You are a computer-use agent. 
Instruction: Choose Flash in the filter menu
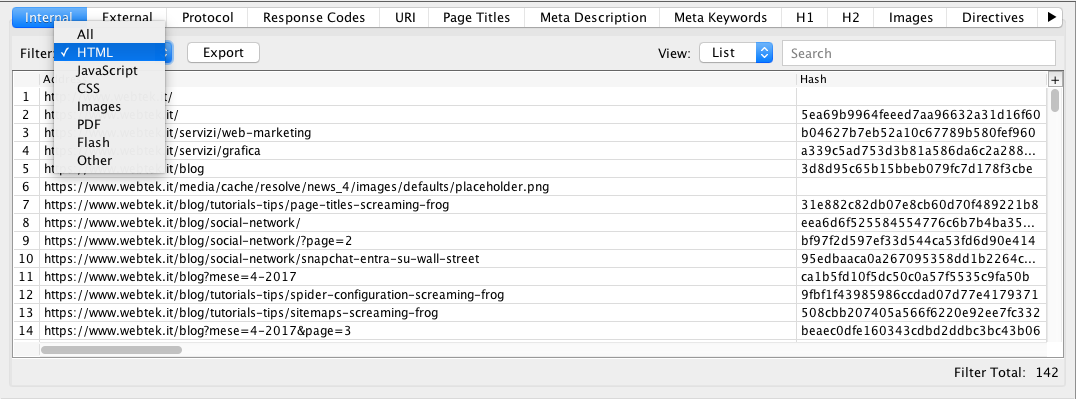pyautogui.click(x=110, y=142)
